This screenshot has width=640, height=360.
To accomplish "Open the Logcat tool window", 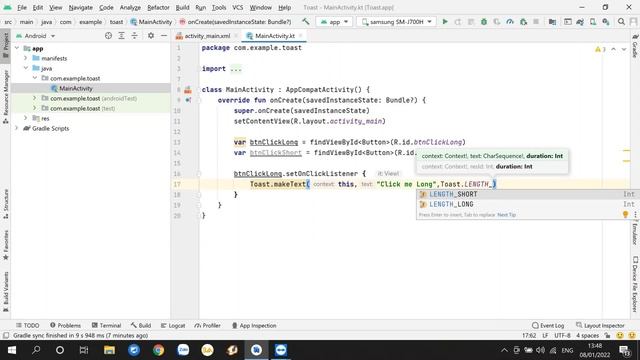I will 173,325.
